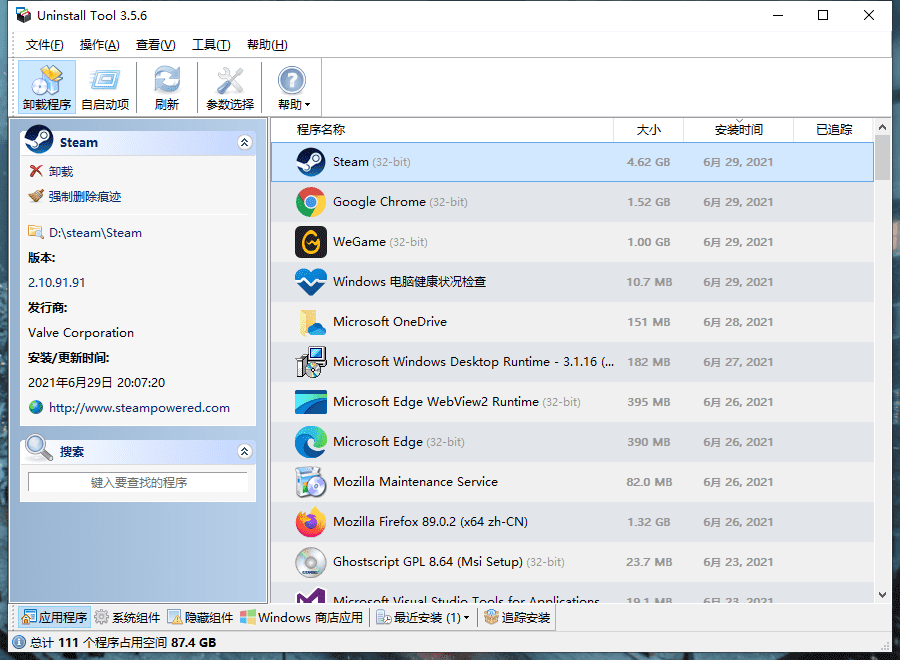Click 强制删除痕迹 force removal link
Viewport: 900px width, 660px height.
(85, 197)
